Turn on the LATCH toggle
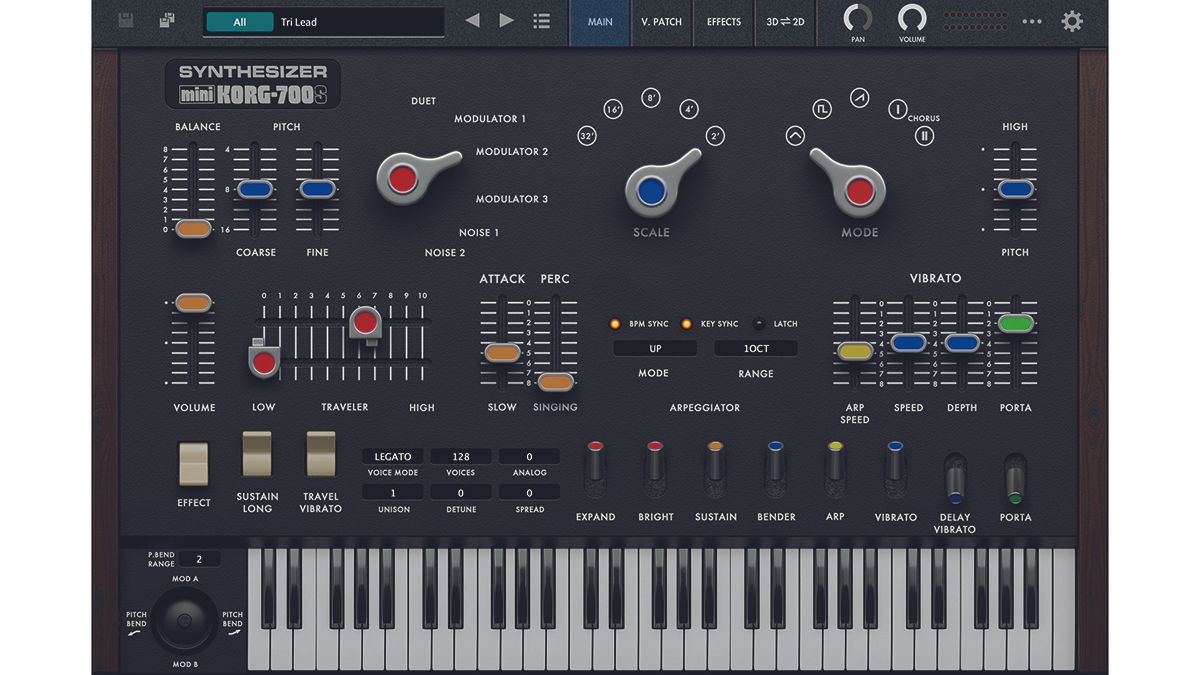The height and width of the screenshot is (675, 1200). 760,324
